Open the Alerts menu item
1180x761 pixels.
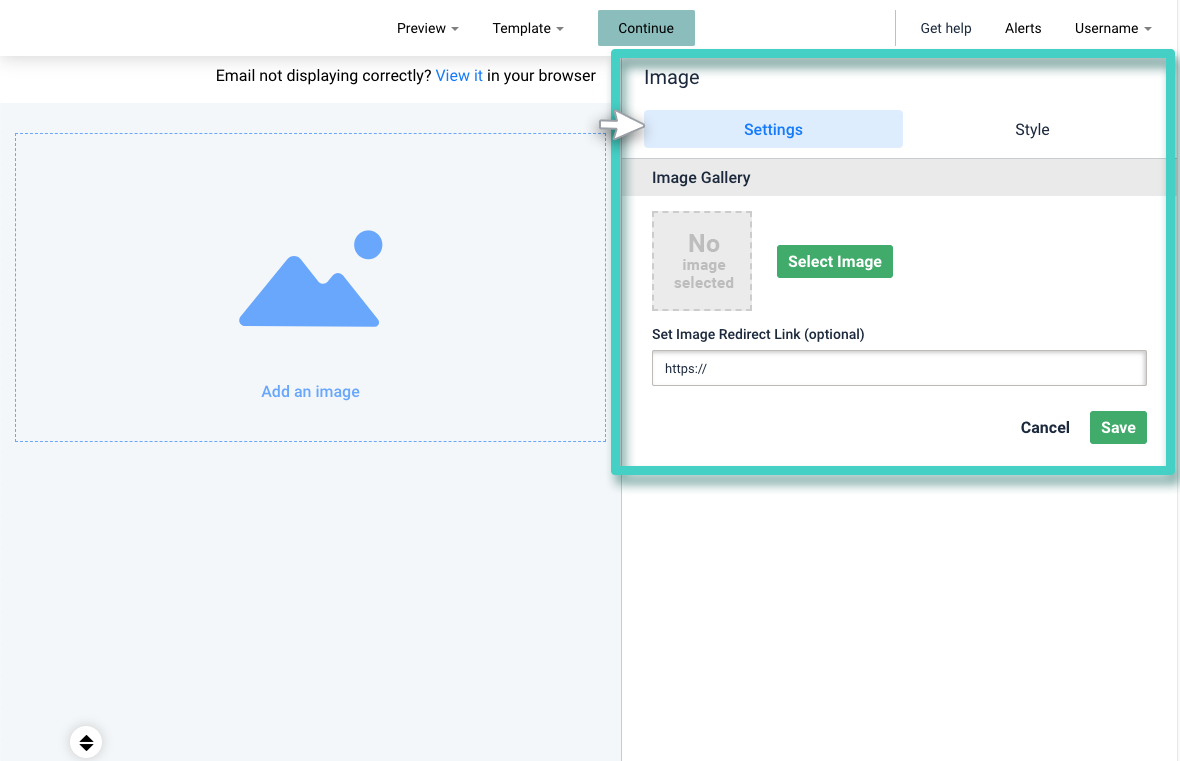(x=1023, y=29)
